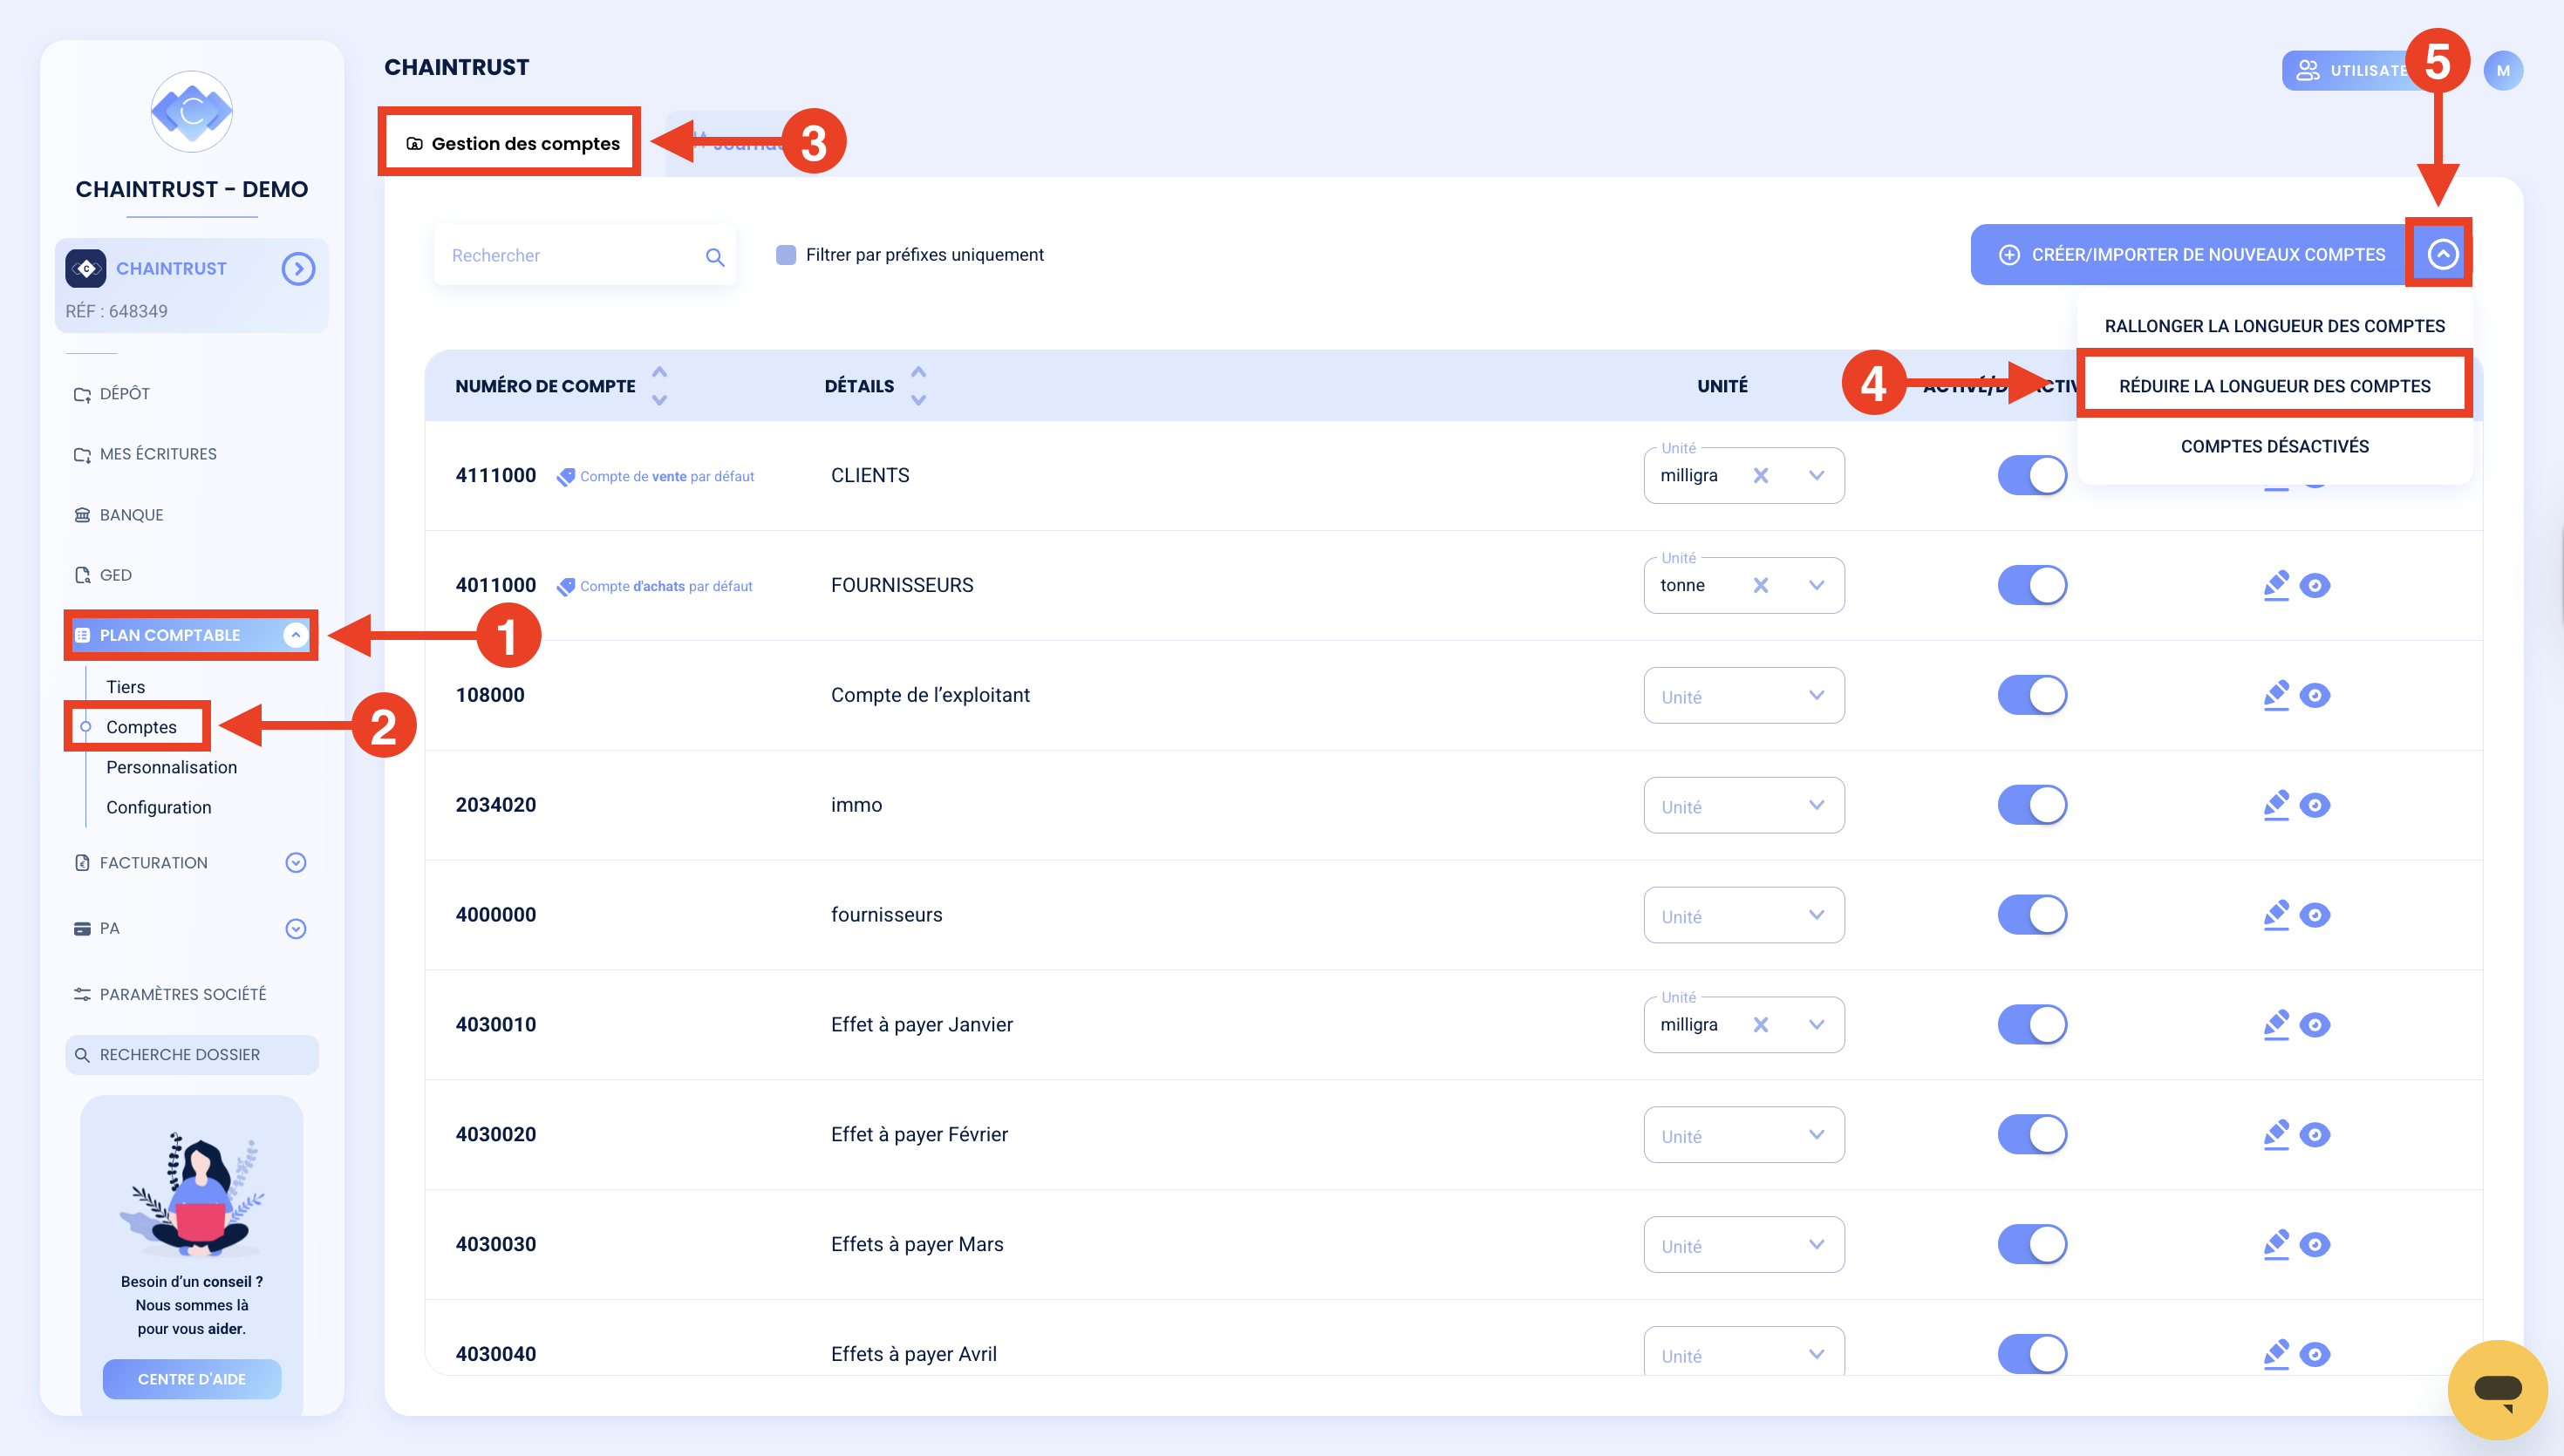The image size is (2564, 1456).
Task: Click the Recherche Dossier field
Action: coord(192,1055)
